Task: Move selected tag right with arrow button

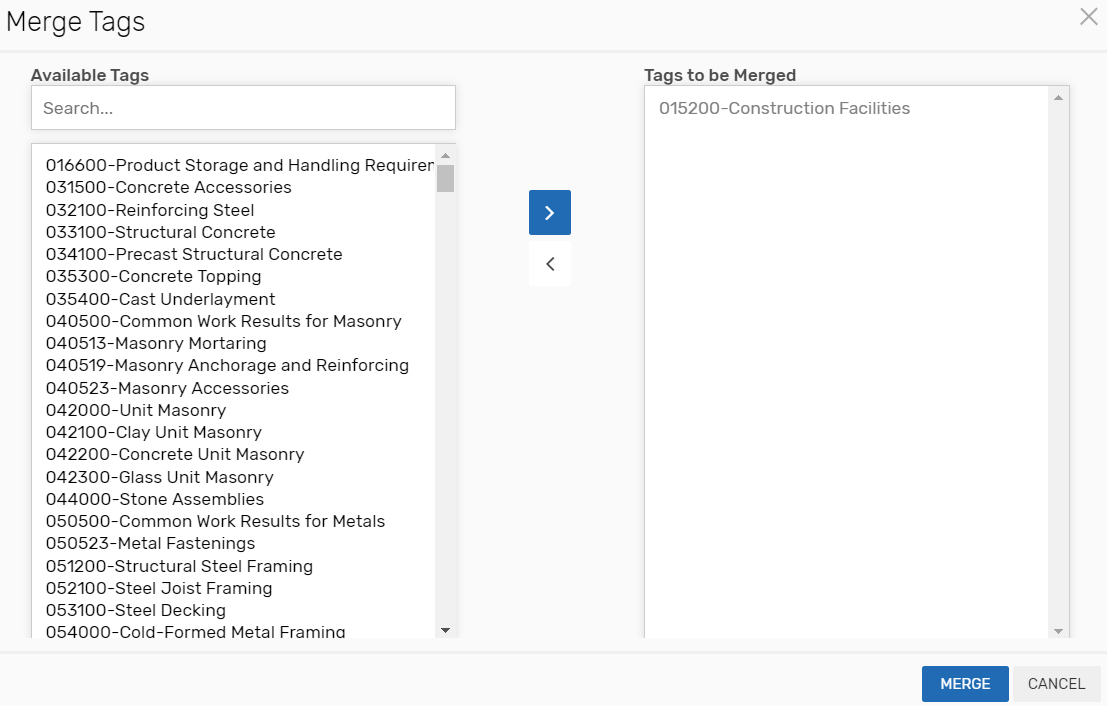Action: pos(549,213)
